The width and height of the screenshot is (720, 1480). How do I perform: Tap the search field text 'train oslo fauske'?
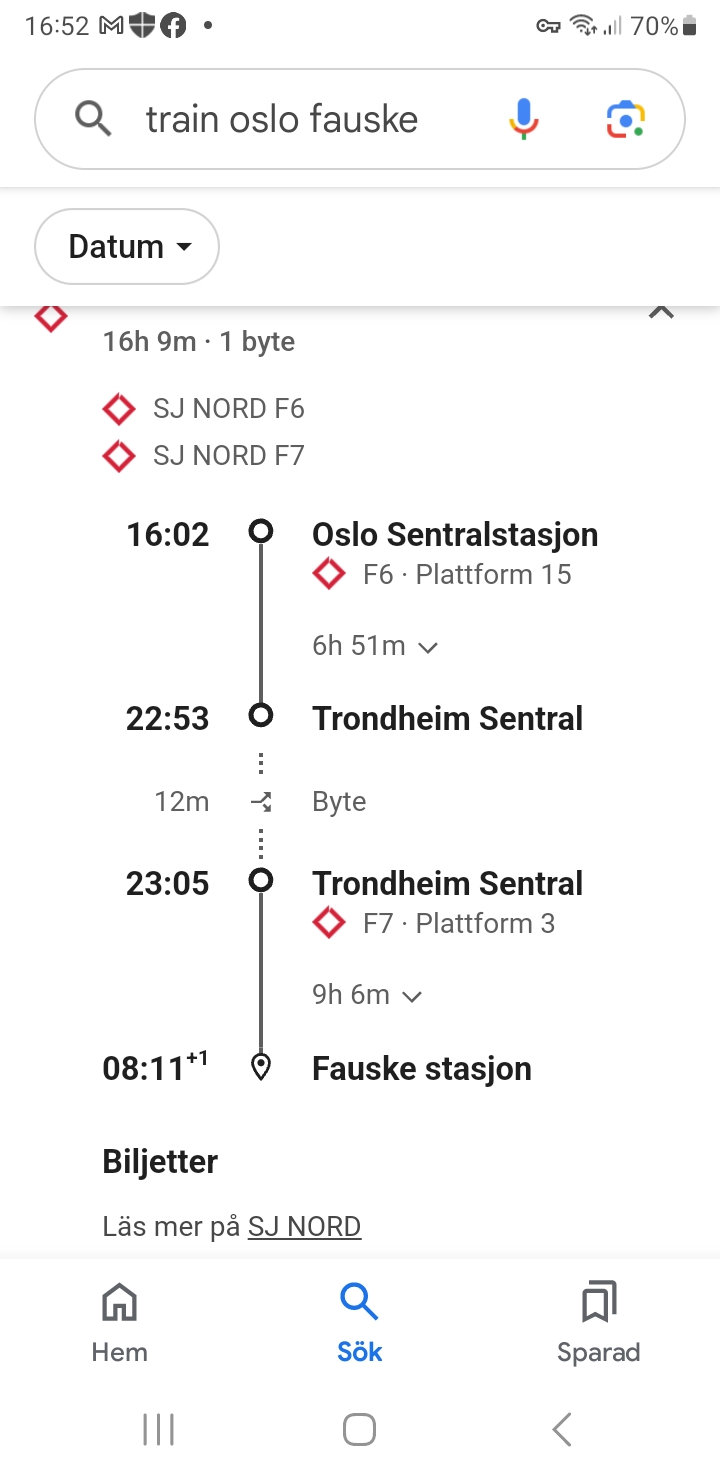tap(282, 120)
